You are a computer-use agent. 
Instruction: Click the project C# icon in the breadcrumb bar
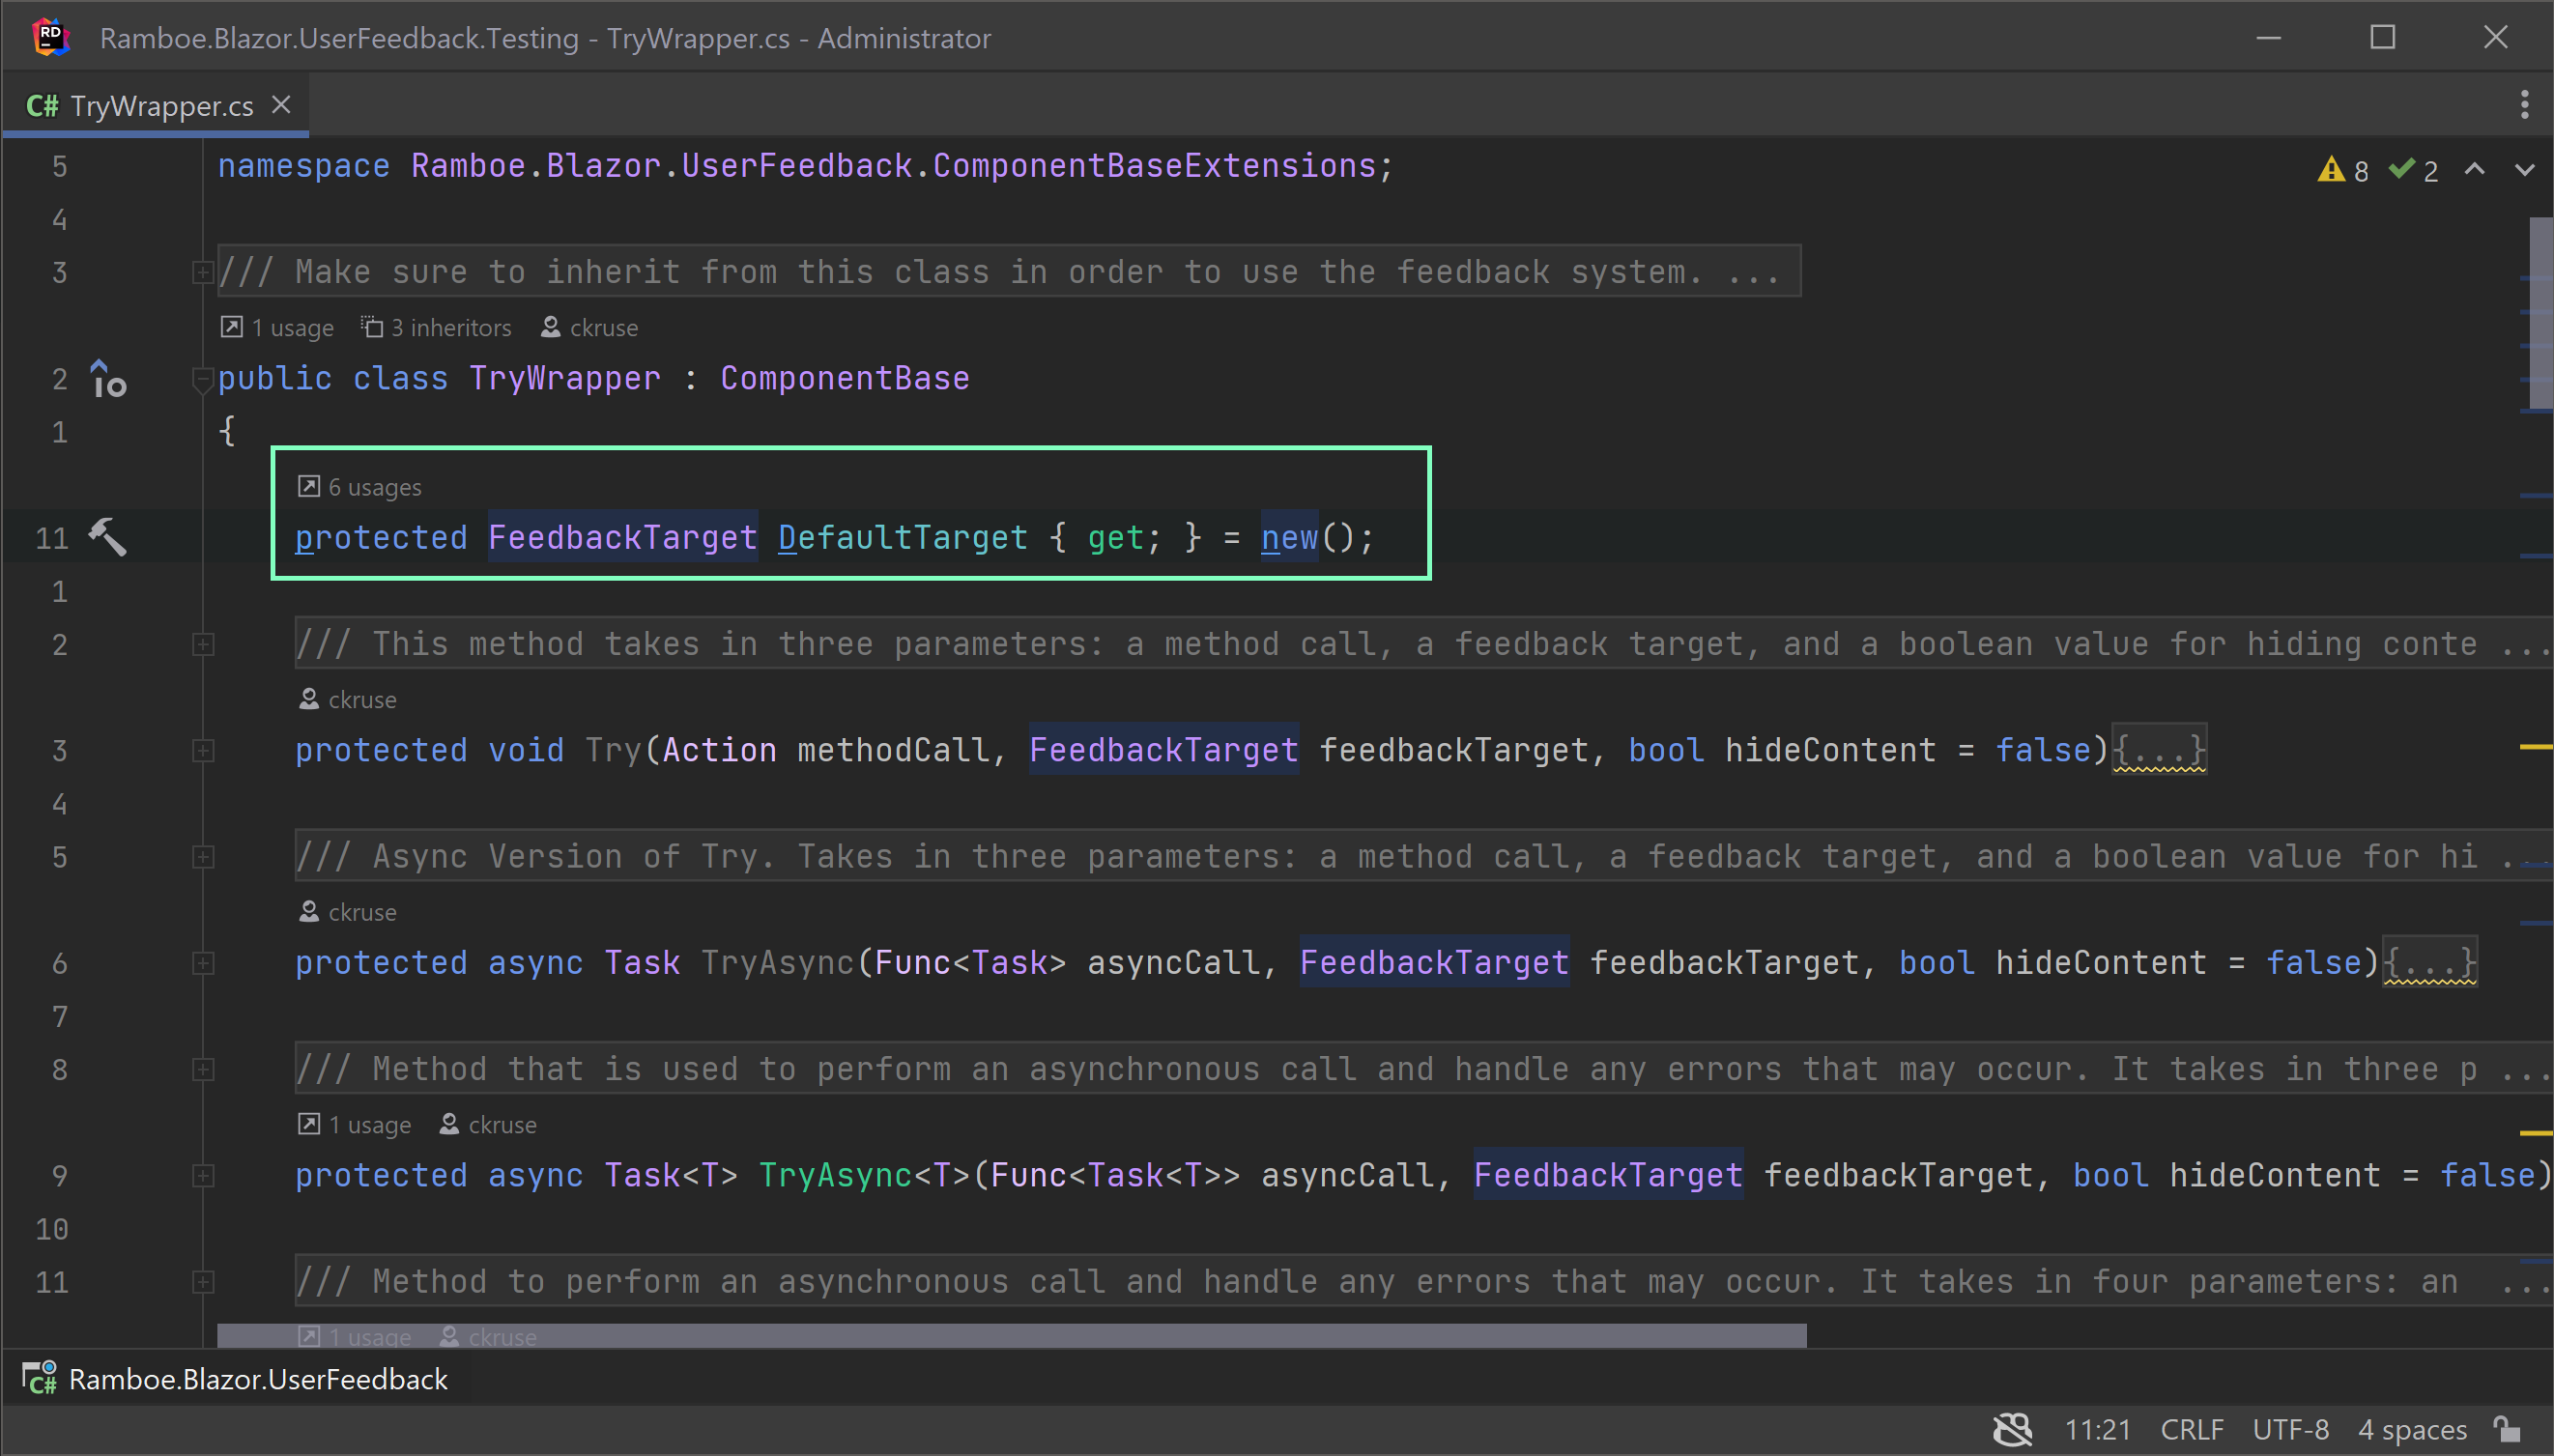pyautogui.click(x=40, y=1379)
